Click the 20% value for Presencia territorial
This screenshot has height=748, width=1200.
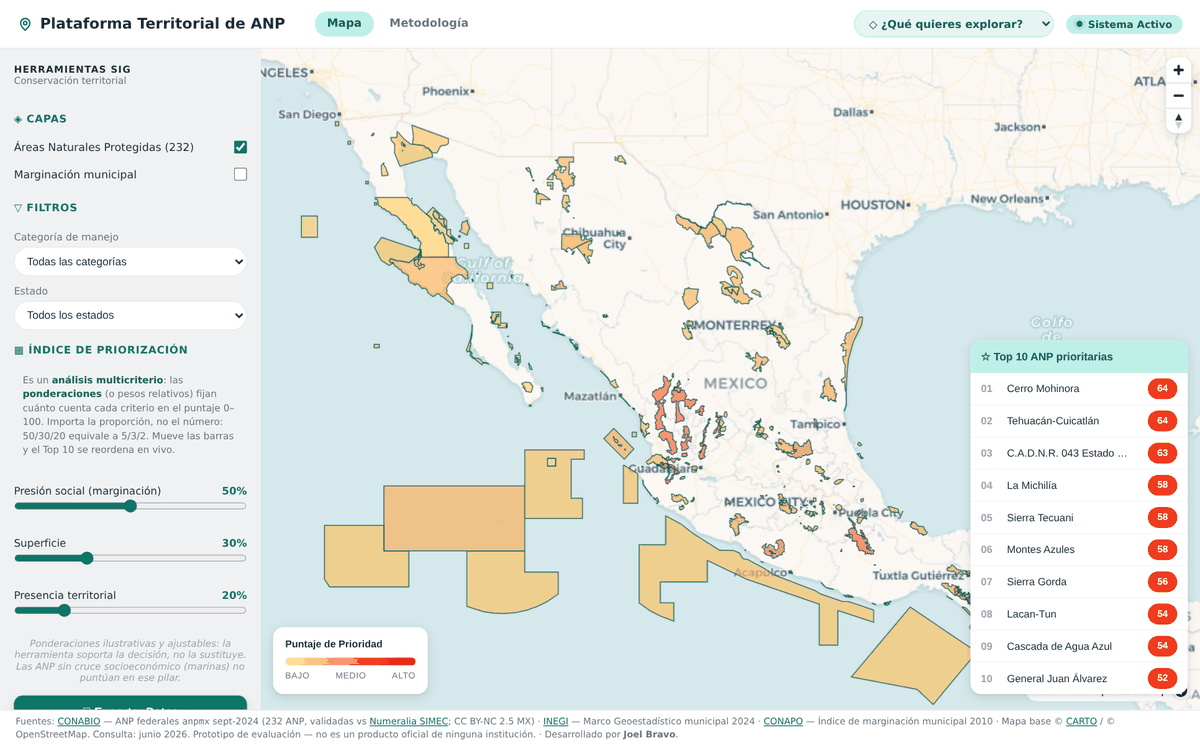tap(234, 595)
